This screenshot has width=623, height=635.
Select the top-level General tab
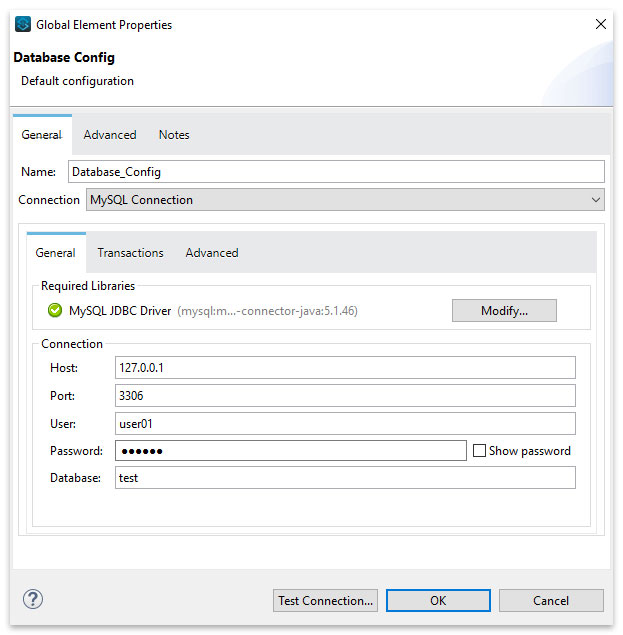(x=42, y=135)
